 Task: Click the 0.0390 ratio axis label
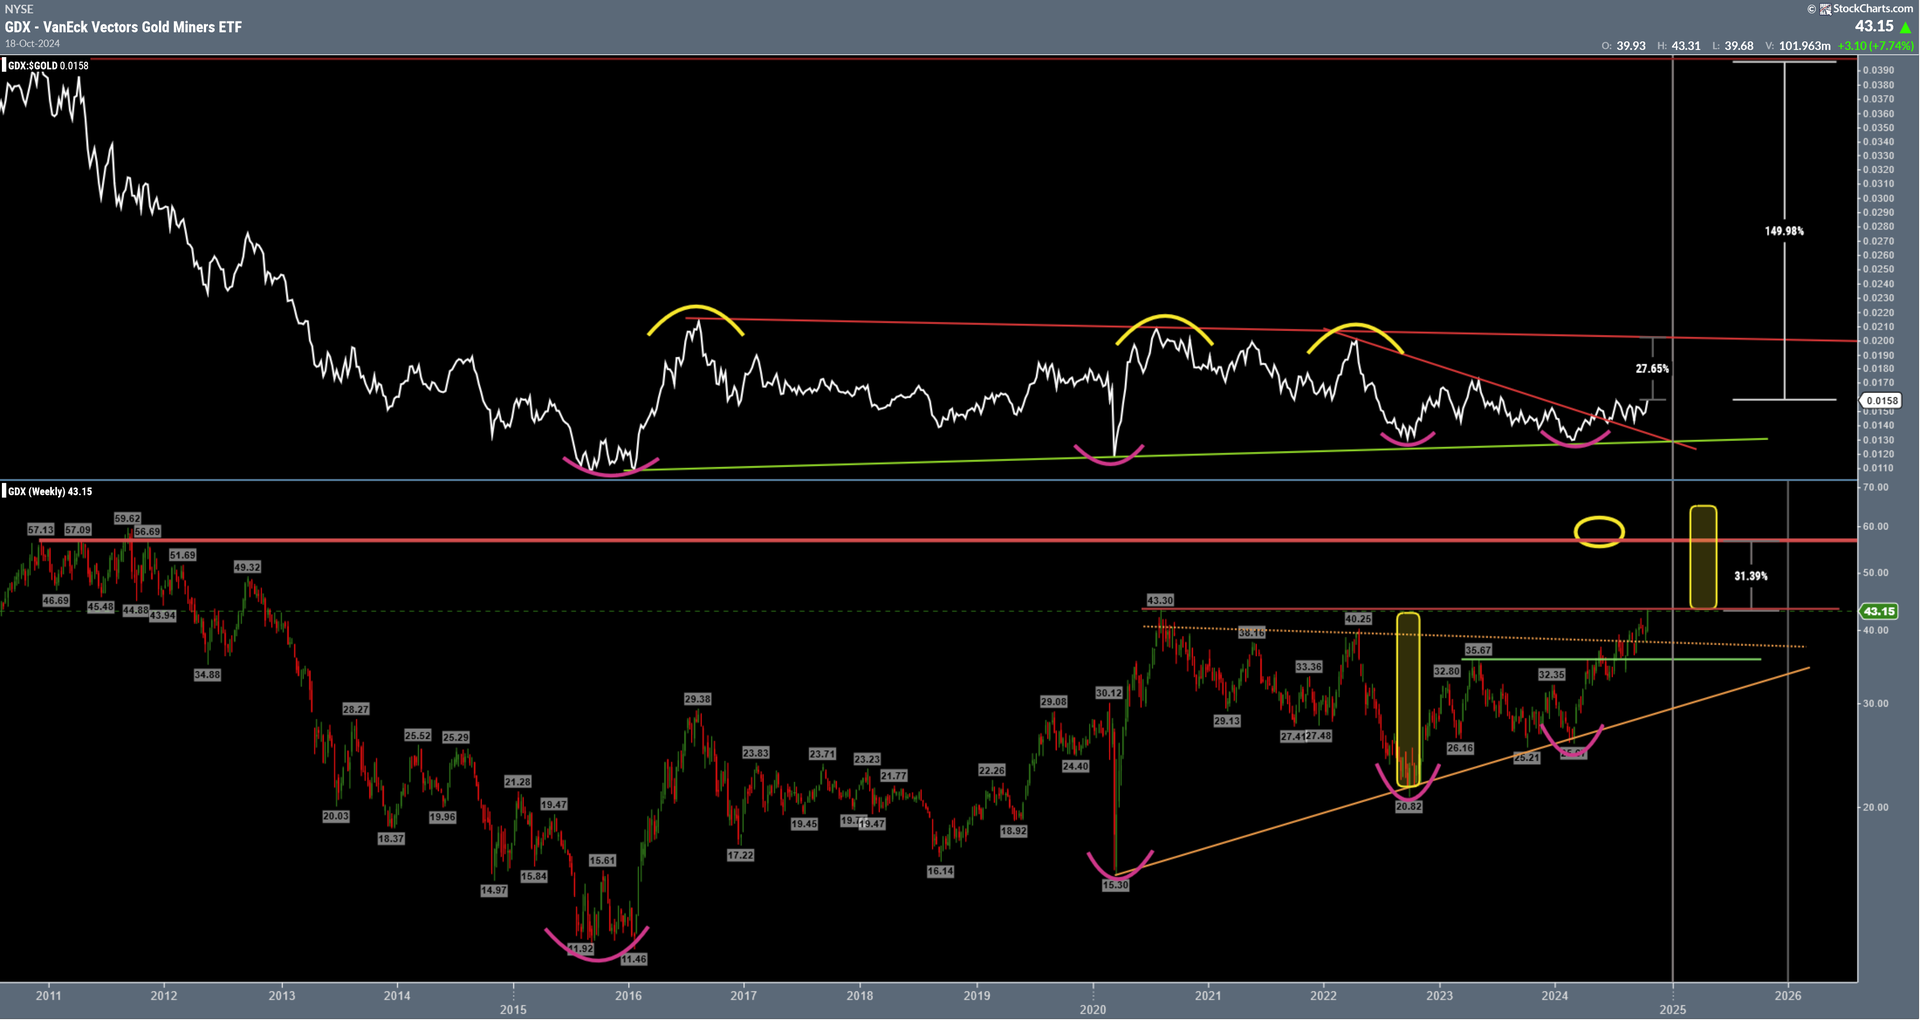[1880, 71]
